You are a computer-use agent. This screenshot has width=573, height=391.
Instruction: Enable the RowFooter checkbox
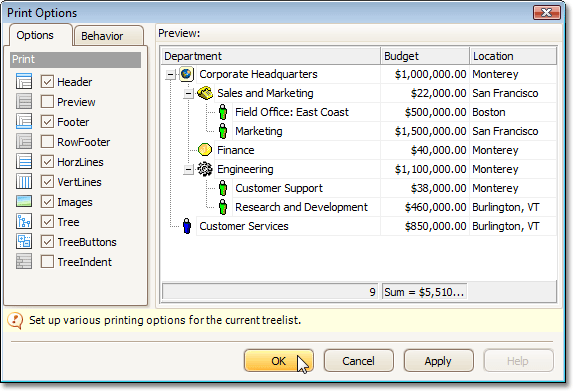[47, 141]
